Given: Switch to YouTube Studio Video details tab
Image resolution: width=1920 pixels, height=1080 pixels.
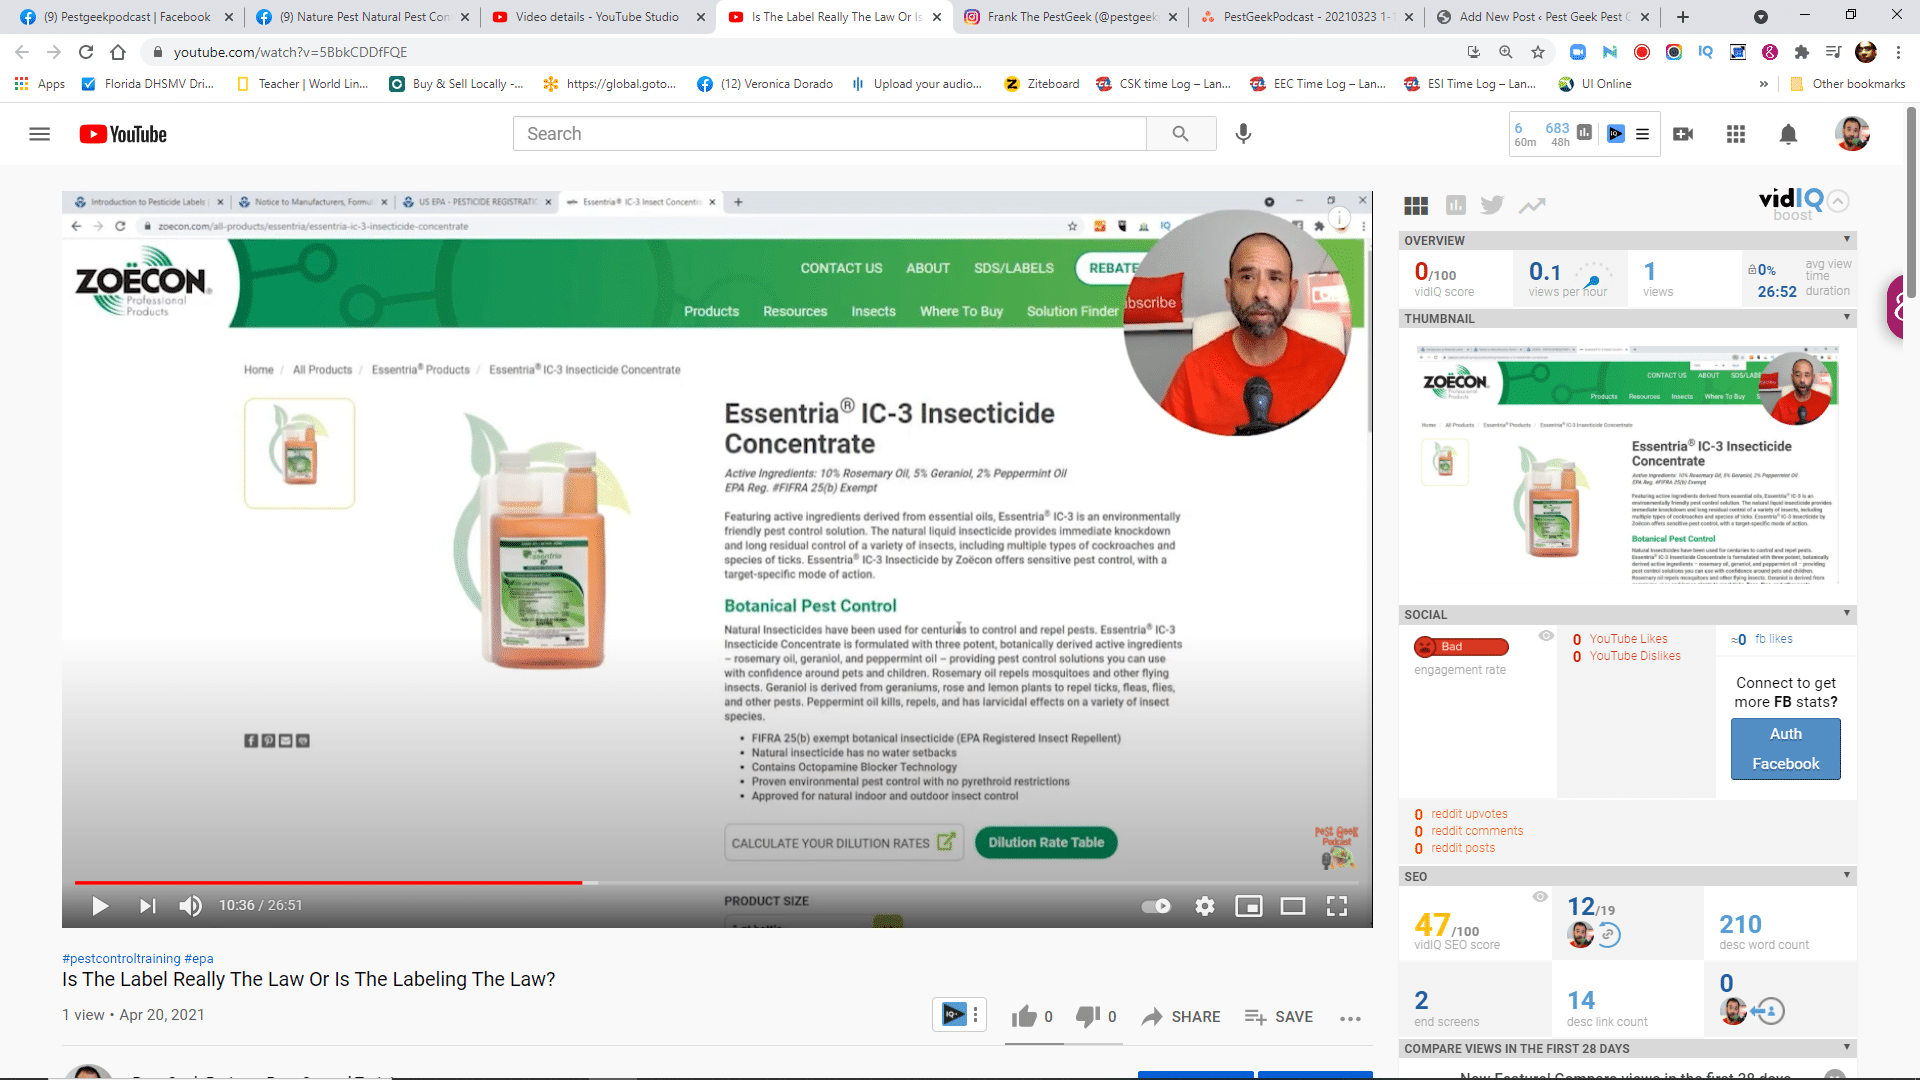Looking at the screenshot, I should [x=598, y=17].
